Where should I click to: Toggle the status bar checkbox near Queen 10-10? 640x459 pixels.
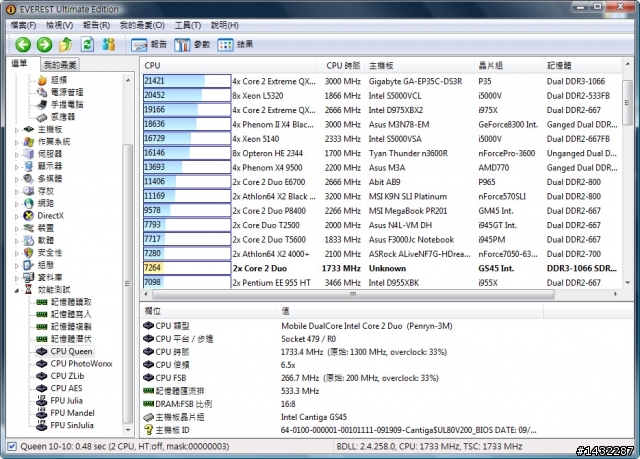click(x=12, y=446)
